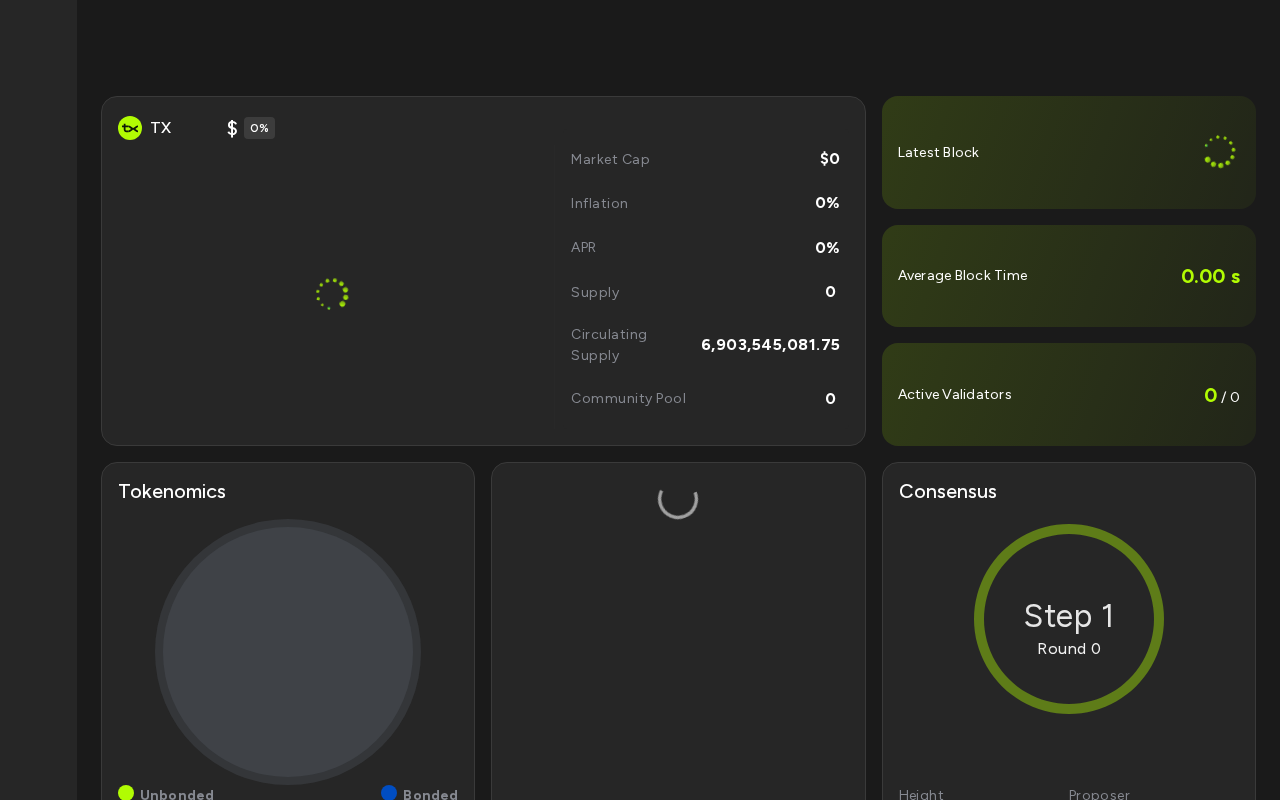This screenshot has width=1280, height=800.
Task: Click the Tokenomics heading
Action: tap(172, 491)
